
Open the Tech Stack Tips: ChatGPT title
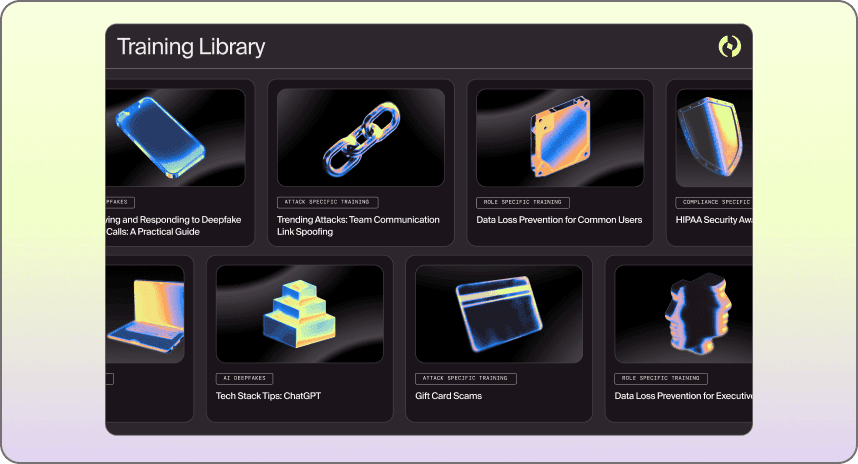coord(268,396)
